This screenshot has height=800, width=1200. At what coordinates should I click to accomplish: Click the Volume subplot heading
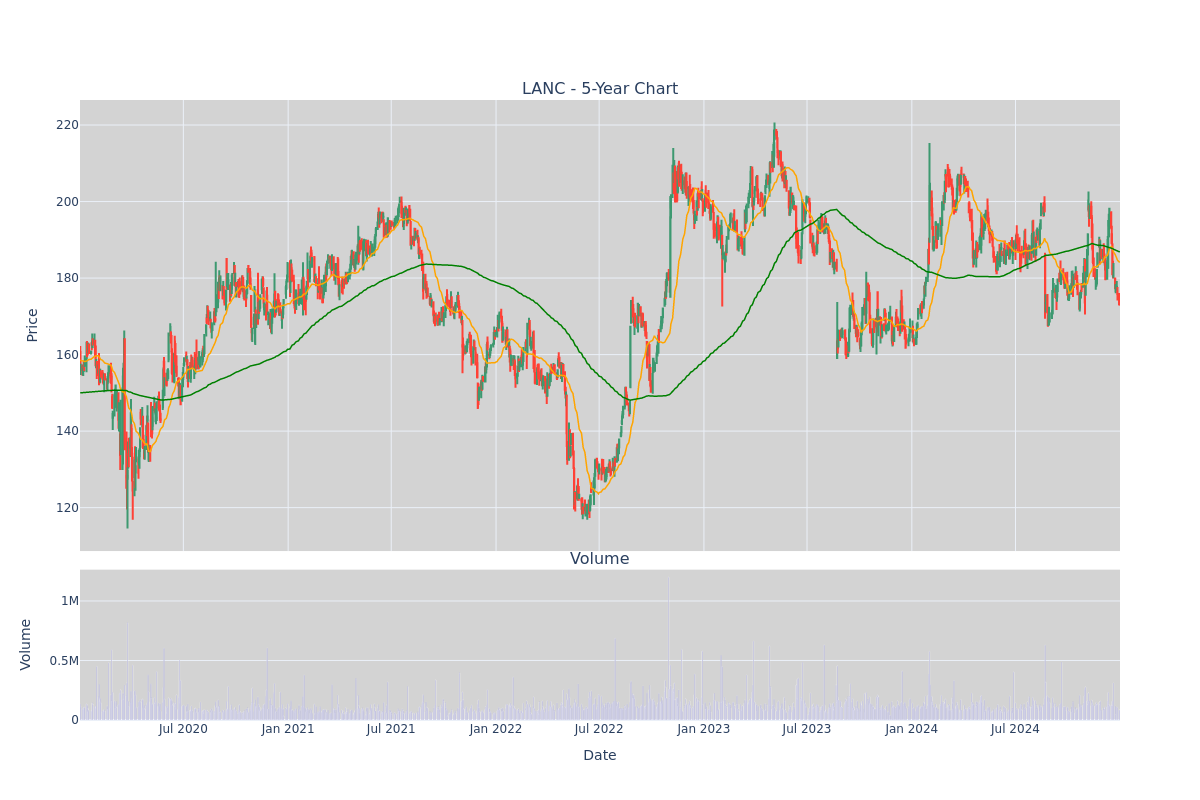point(600,559)
